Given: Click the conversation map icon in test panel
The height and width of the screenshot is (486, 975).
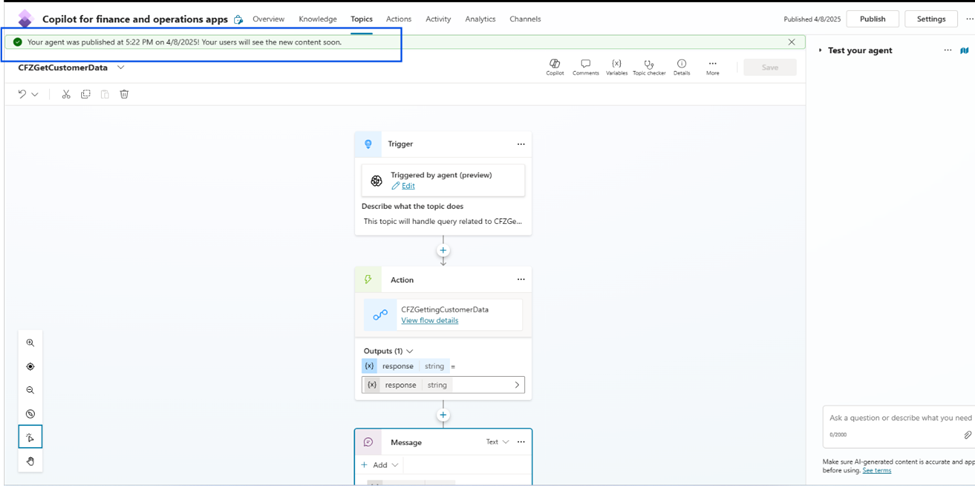Looking at the screenshot, I should click(x=964, y=50).
